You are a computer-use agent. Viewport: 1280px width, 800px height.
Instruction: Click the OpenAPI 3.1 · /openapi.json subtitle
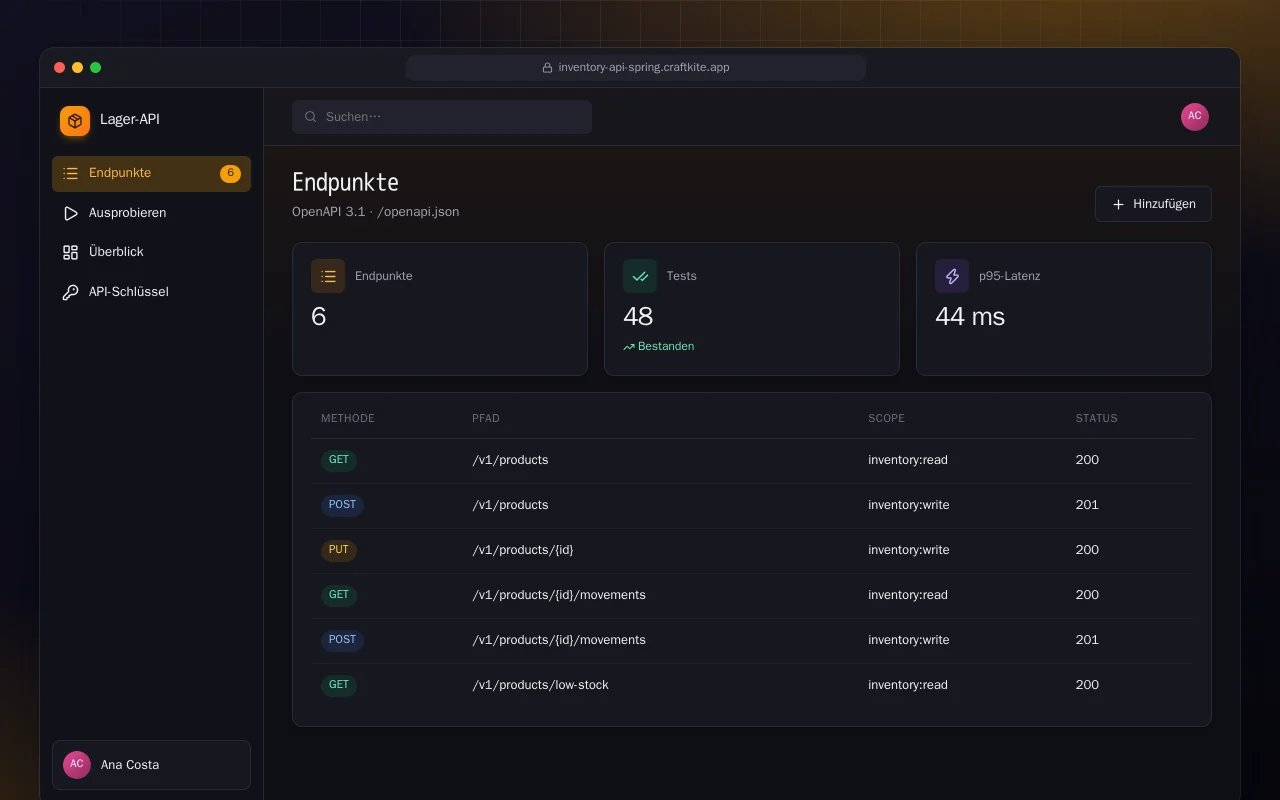(x=376, y=212)
